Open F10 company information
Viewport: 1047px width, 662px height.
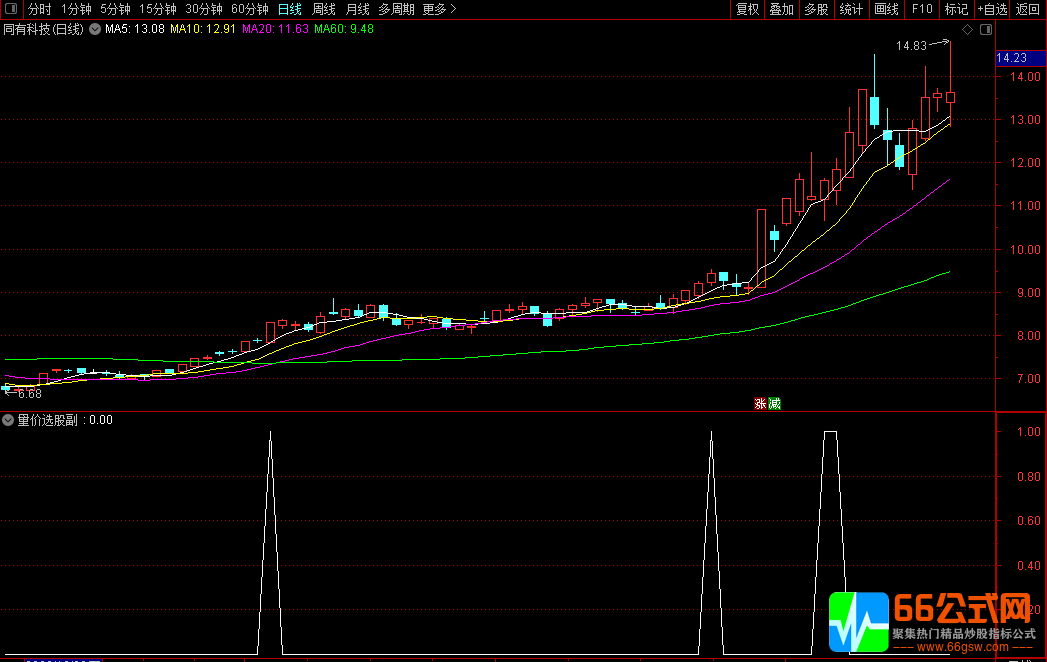click(x=921, y=9)
